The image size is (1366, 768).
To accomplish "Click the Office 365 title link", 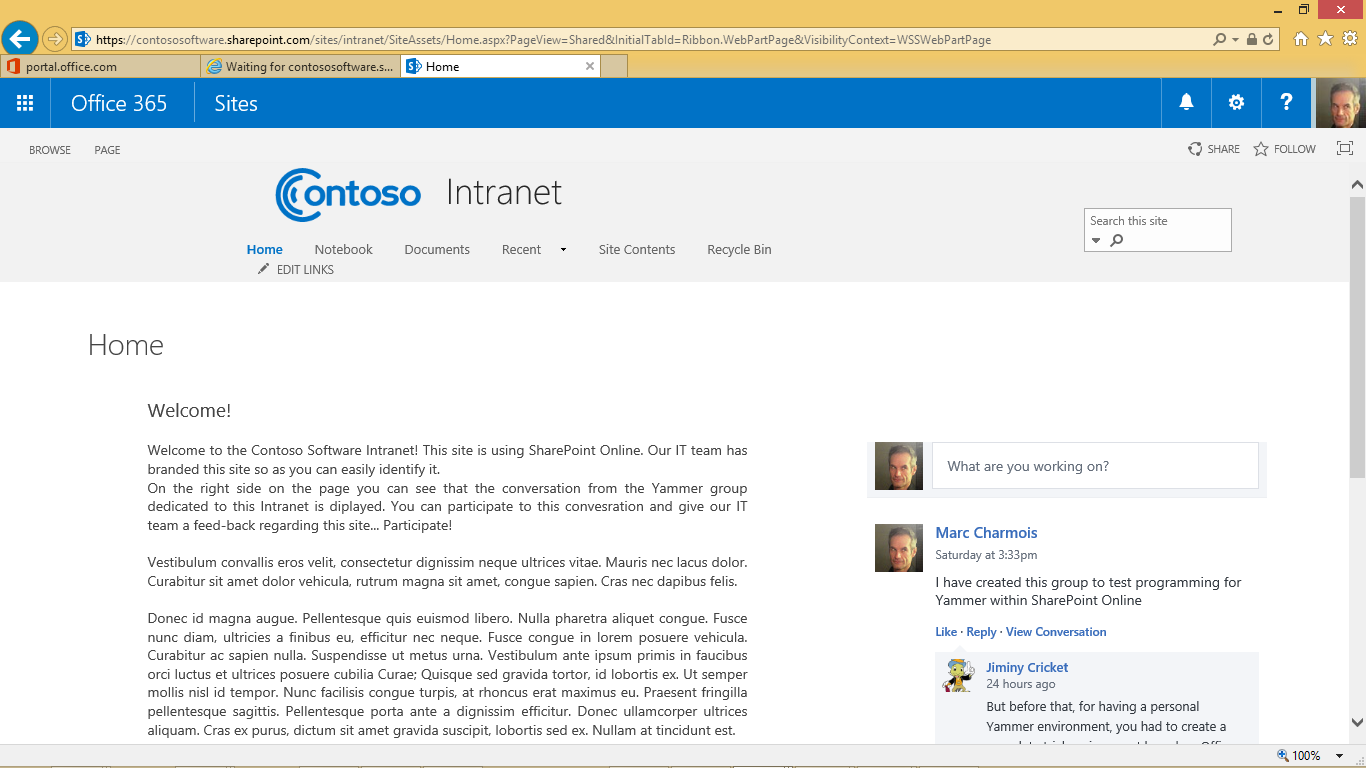I will click(119, 103).
